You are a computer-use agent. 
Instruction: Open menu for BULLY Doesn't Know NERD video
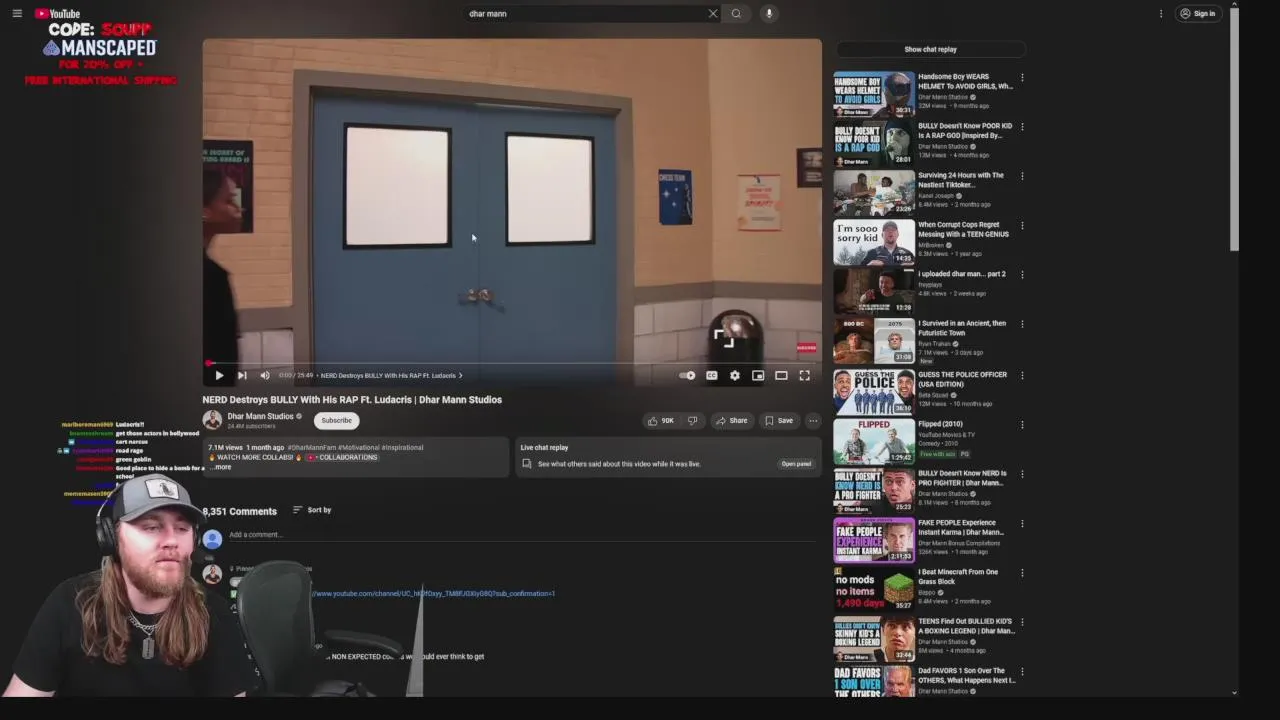point(1022,474)
